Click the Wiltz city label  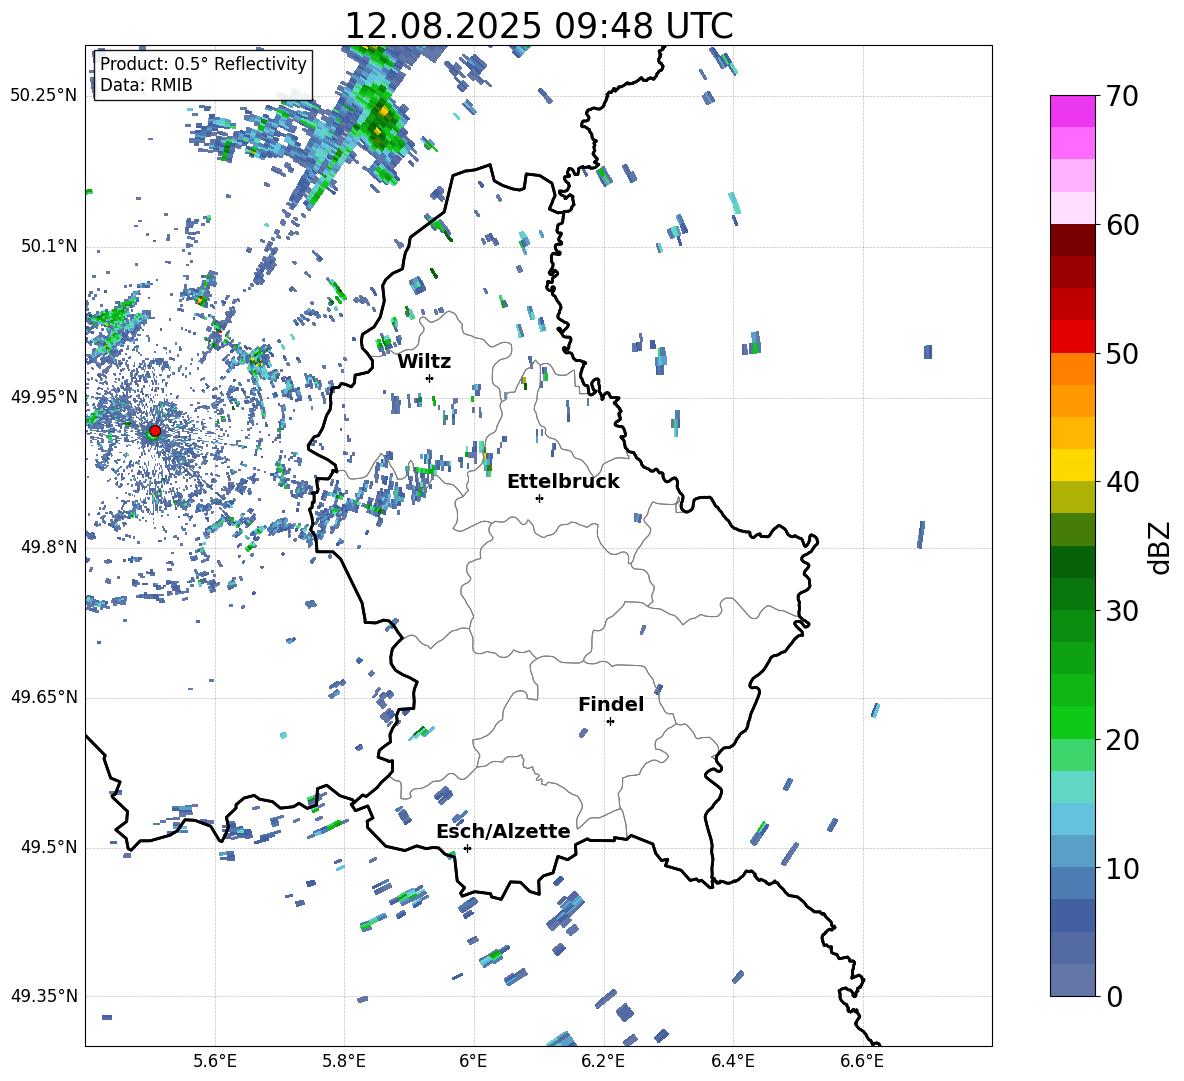coord(424,362)
